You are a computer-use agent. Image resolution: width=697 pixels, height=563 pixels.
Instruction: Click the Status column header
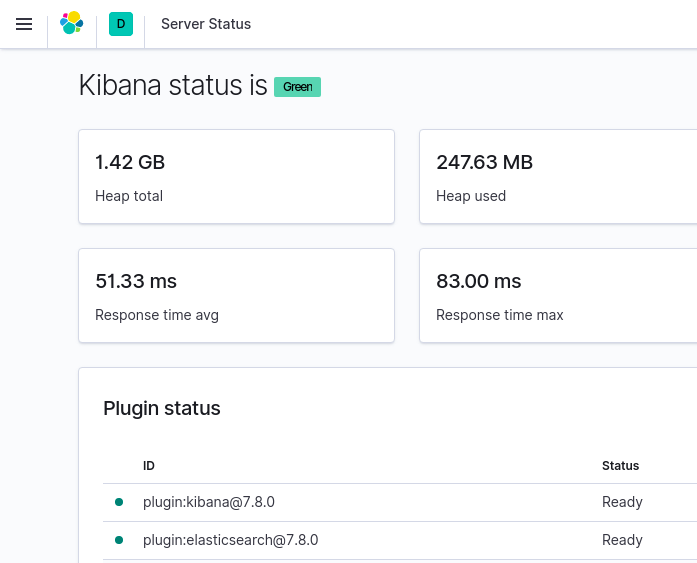(621, 466)
